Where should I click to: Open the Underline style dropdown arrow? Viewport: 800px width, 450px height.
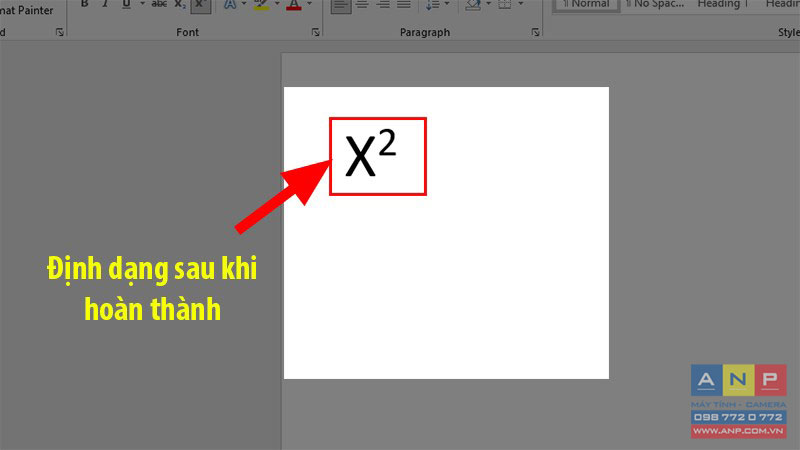point(142,4)
